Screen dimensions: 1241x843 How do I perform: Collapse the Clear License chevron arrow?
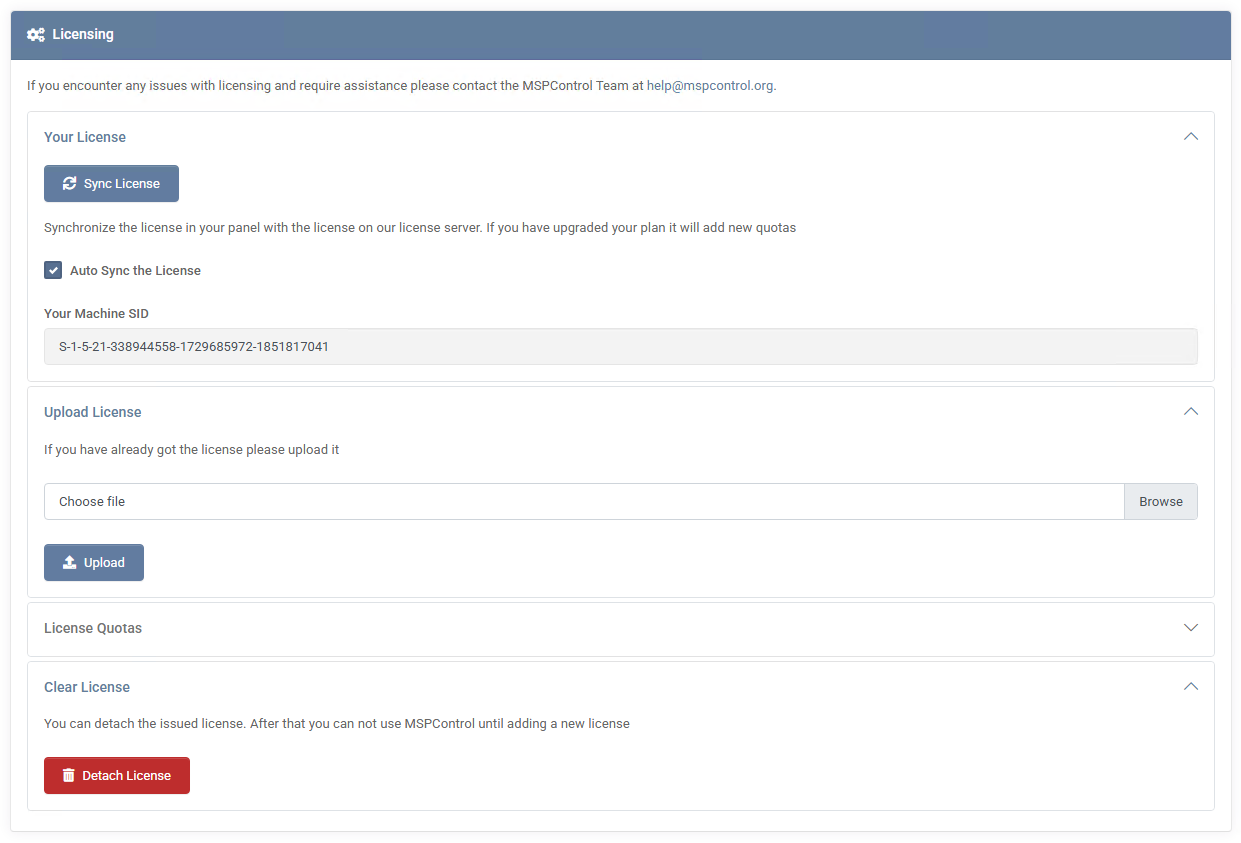pyautogui.click(x=1190, y=687)
